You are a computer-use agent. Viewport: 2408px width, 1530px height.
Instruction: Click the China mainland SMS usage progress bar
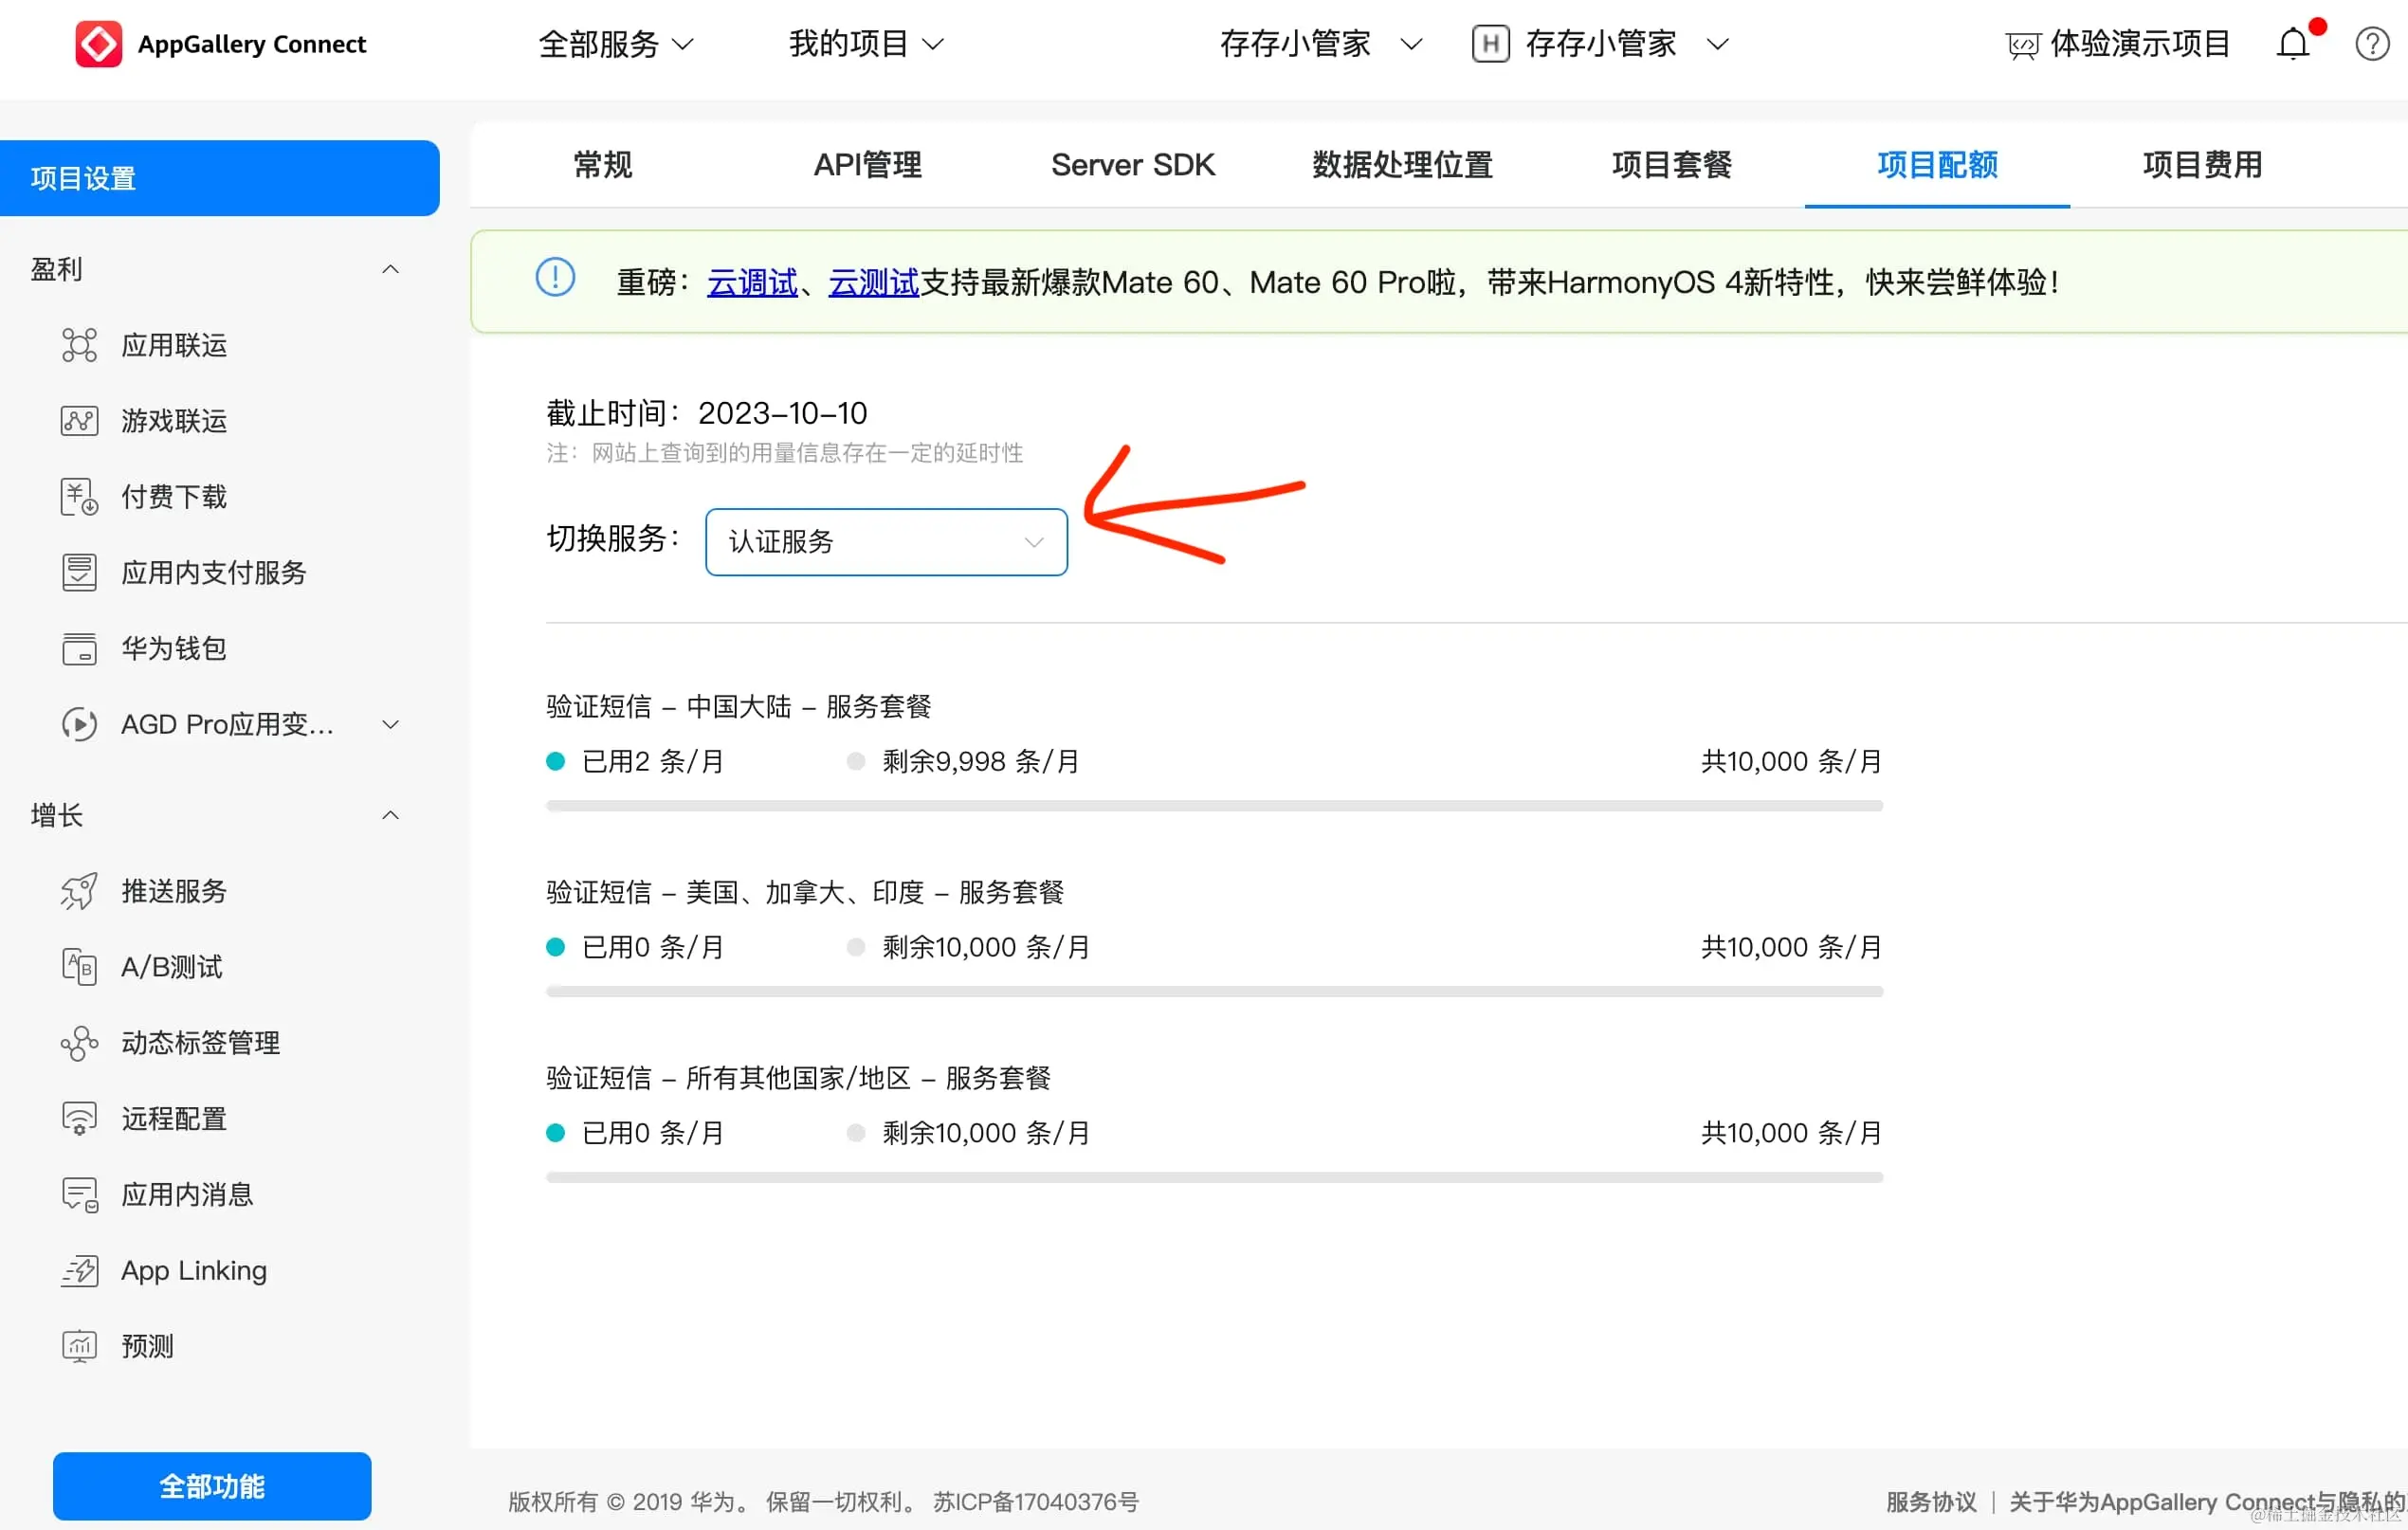point(1213,806)
